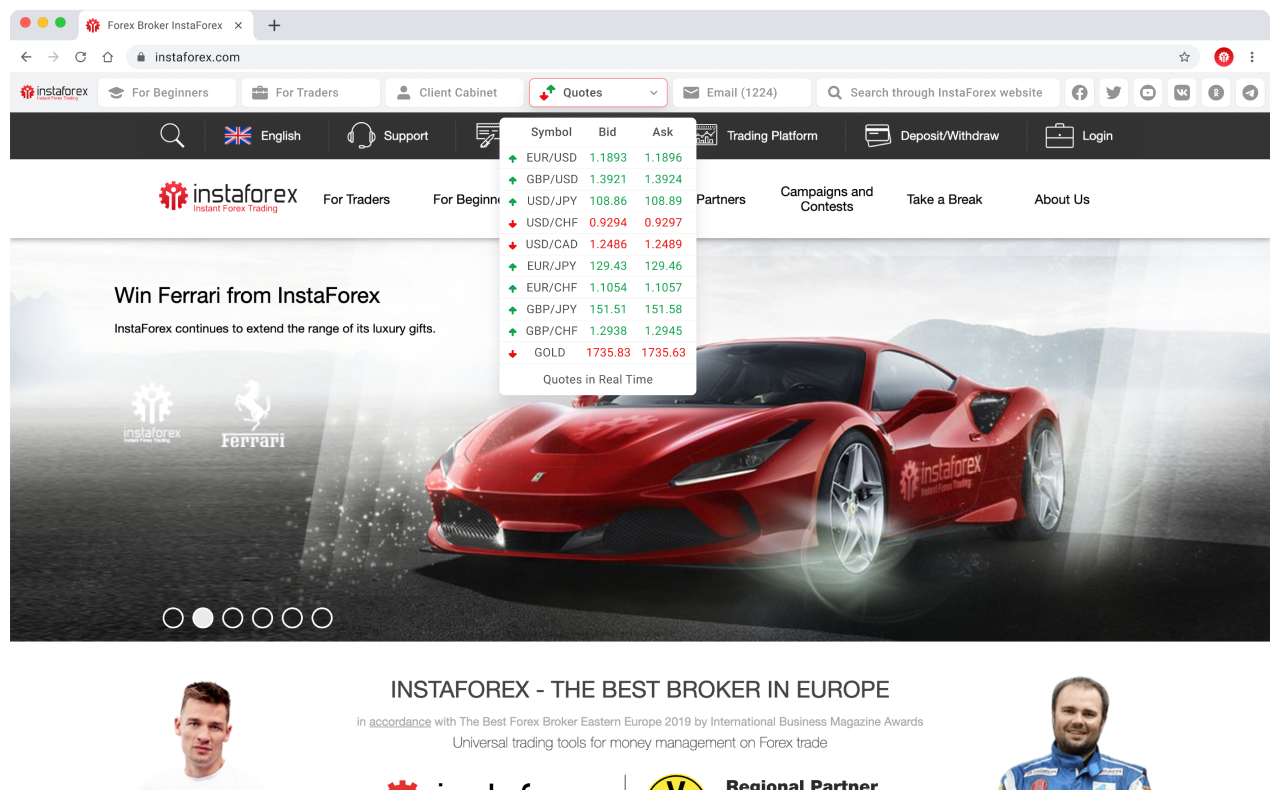Click the Trading Platform chart icon
Viewport: 1280px width, 800px height.
click(707, 135)
